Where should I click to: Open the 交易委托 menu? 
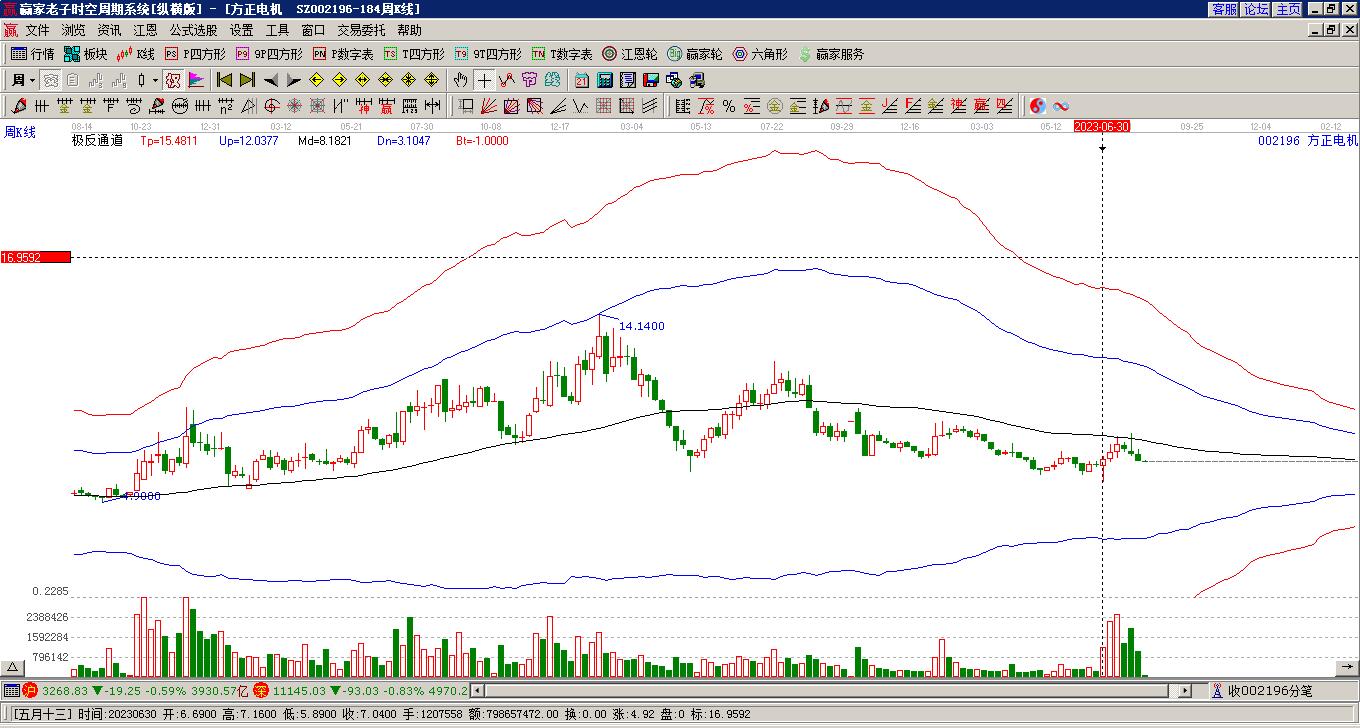click(361, 31)
